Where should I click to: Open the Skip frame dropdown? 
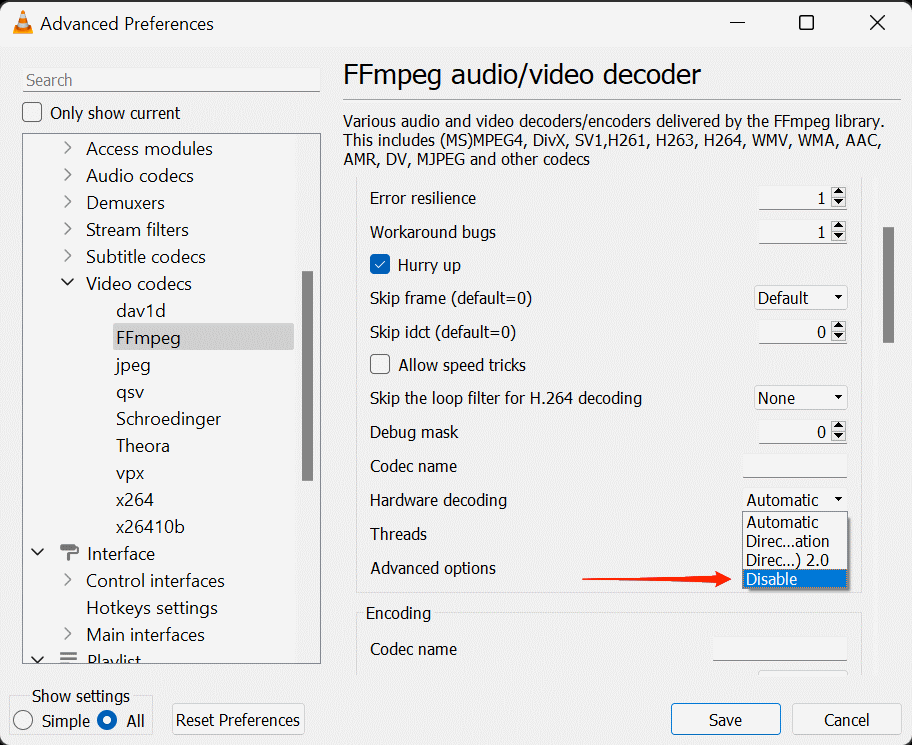click(800, 298)
